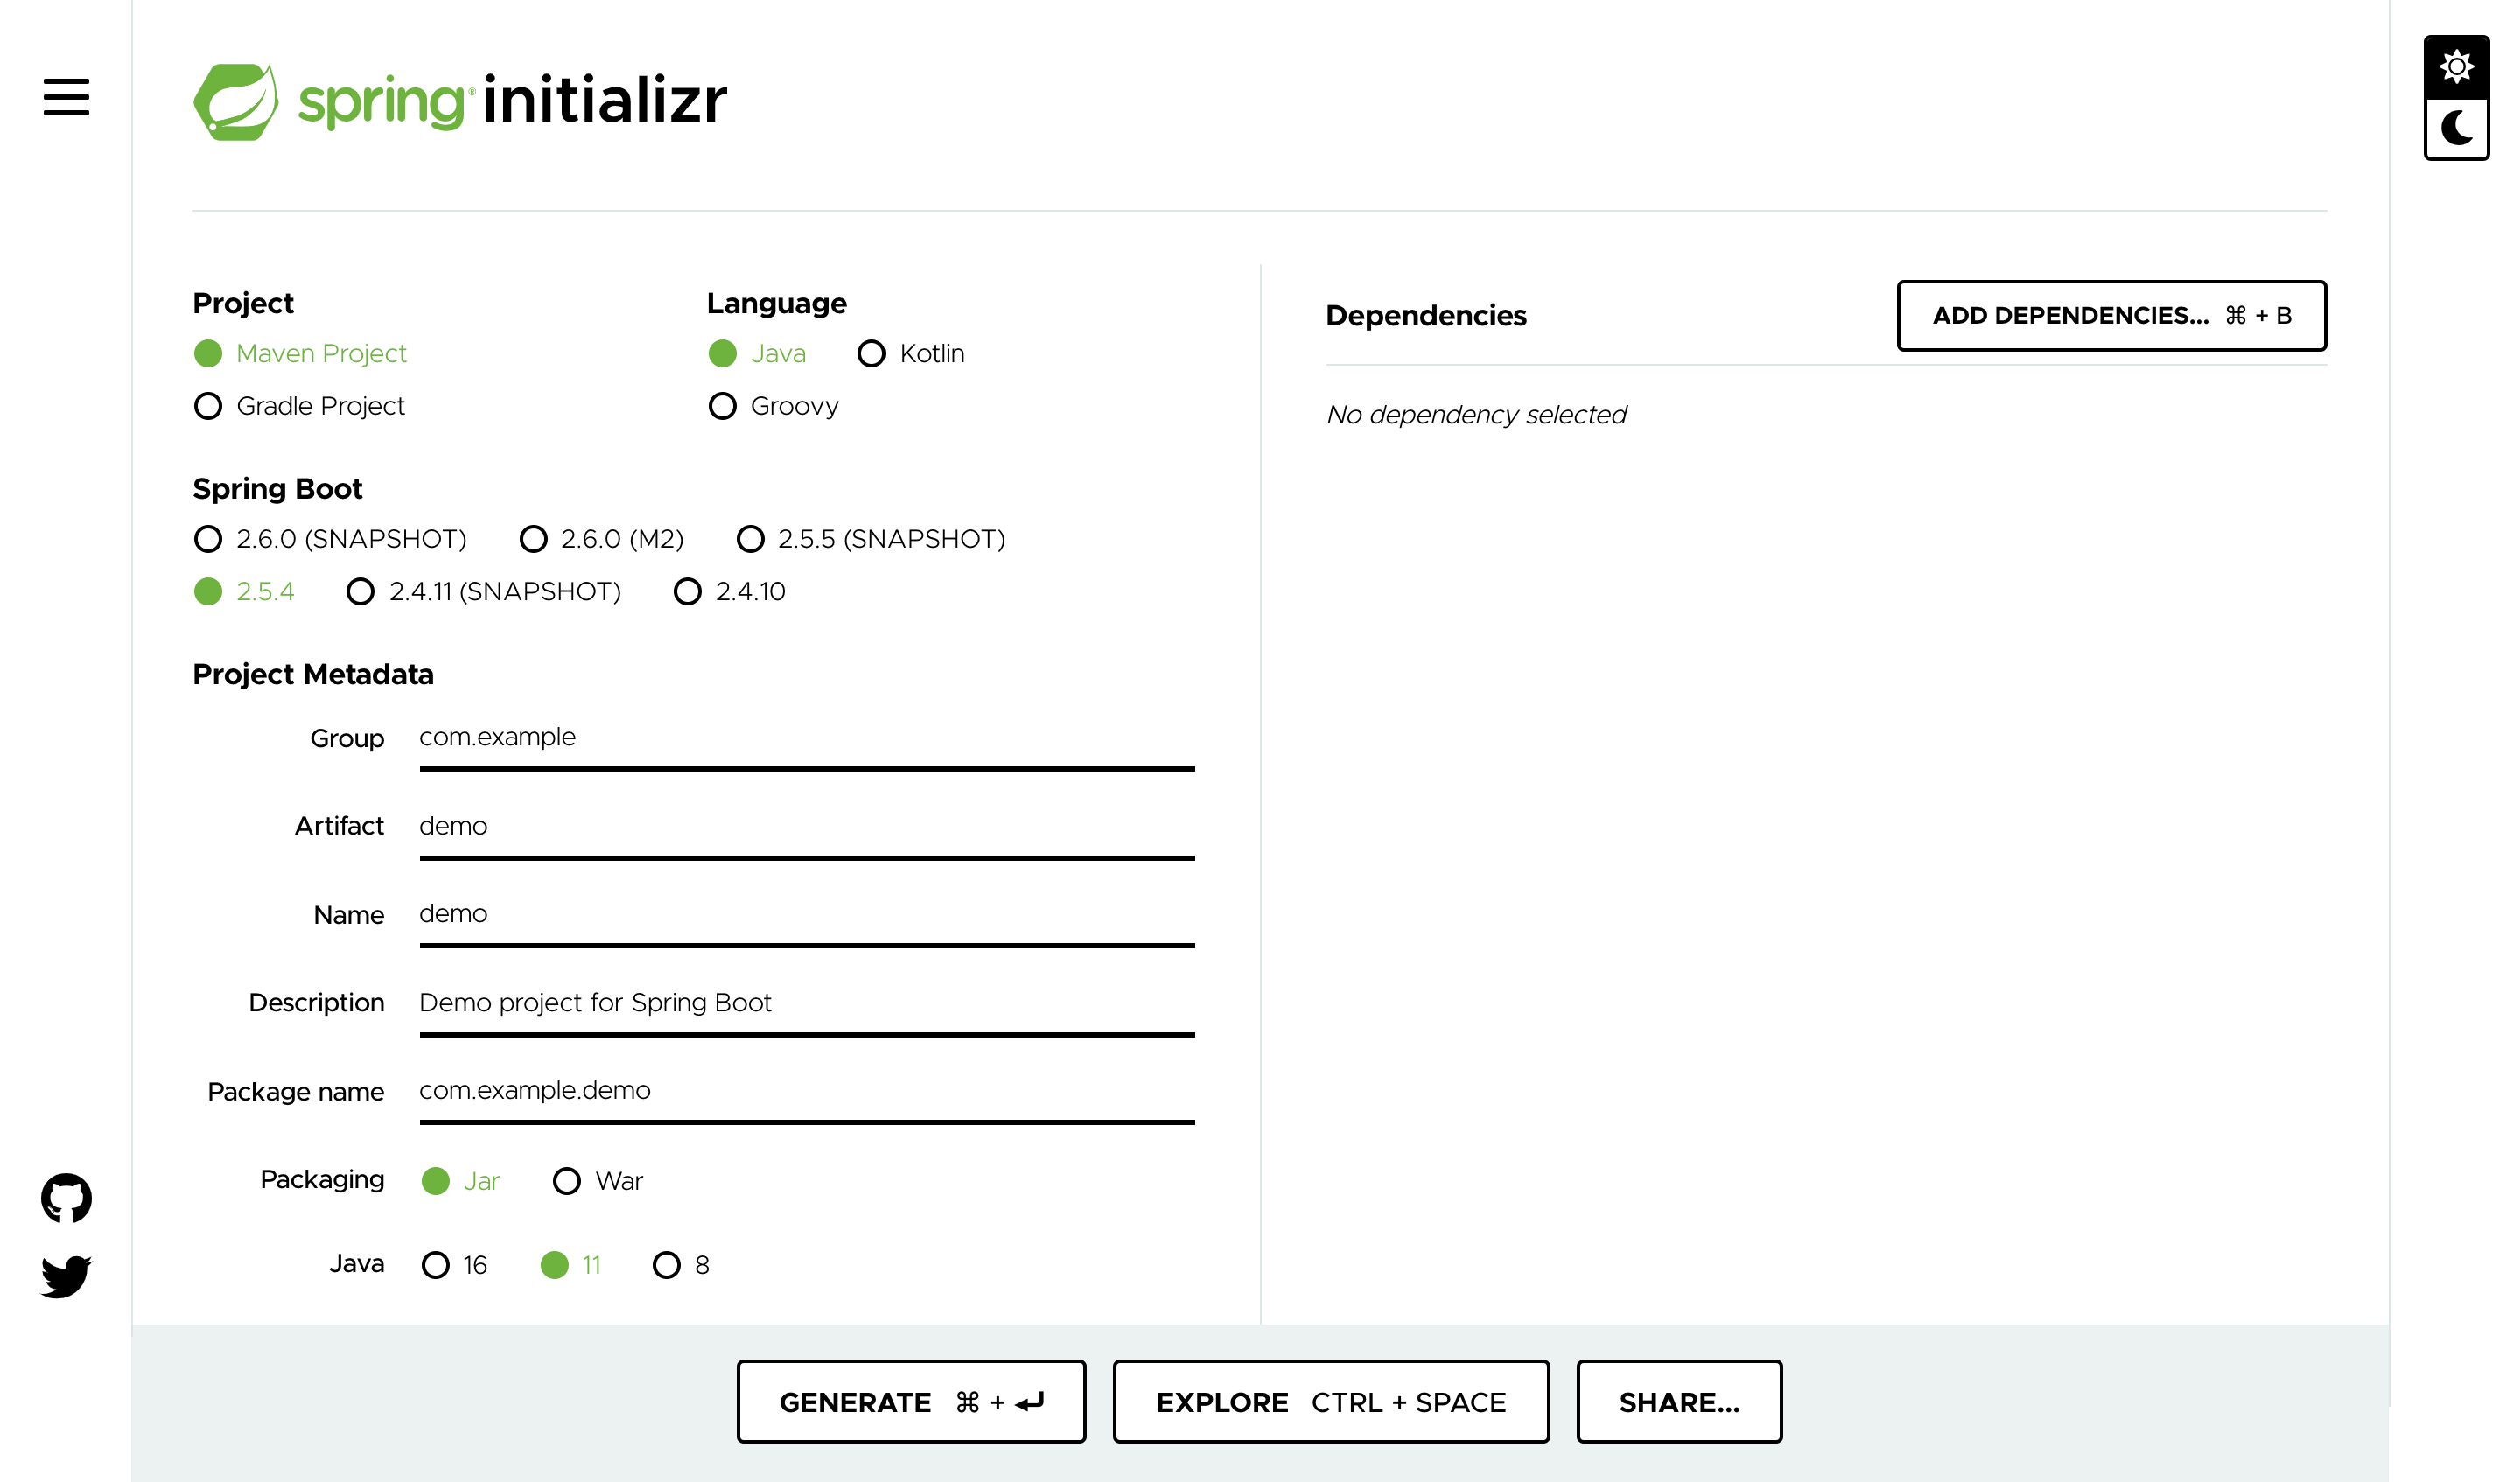Open the Add Dependencies dialog
This screenshot has height=1482, width=2520.
[x=2111, y=316]
